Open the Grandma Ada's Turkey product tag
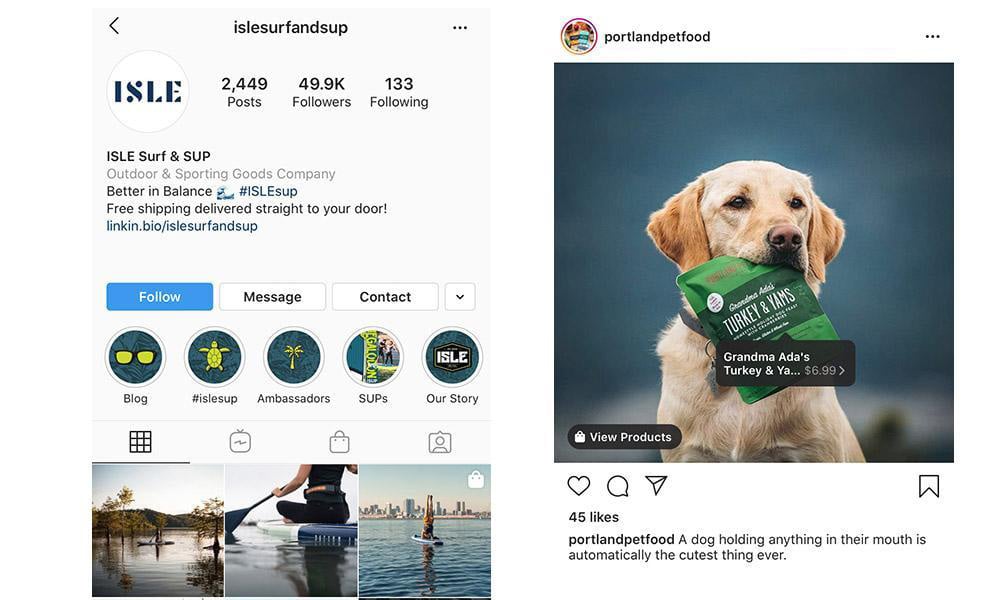1000x600 pixels. click(786, 363)
